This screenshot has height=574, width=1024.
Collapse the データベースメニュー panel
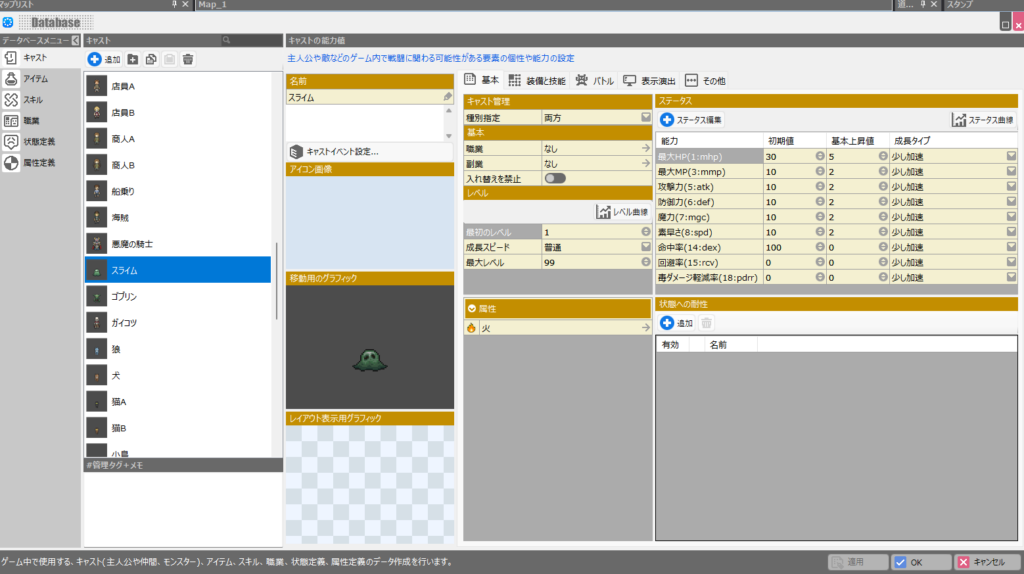[74, 40]
